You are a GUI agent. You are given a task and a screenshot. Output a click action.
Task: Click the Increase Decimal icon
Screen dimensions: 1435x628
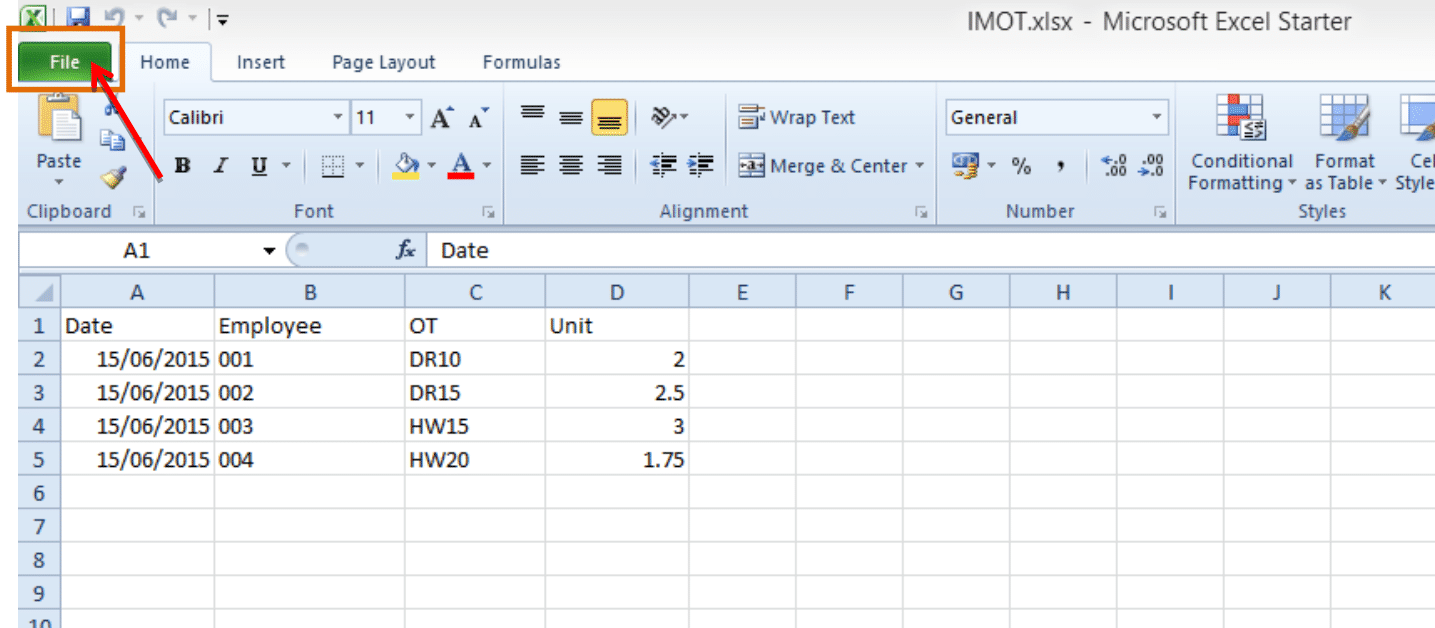tap(1113, 166)
